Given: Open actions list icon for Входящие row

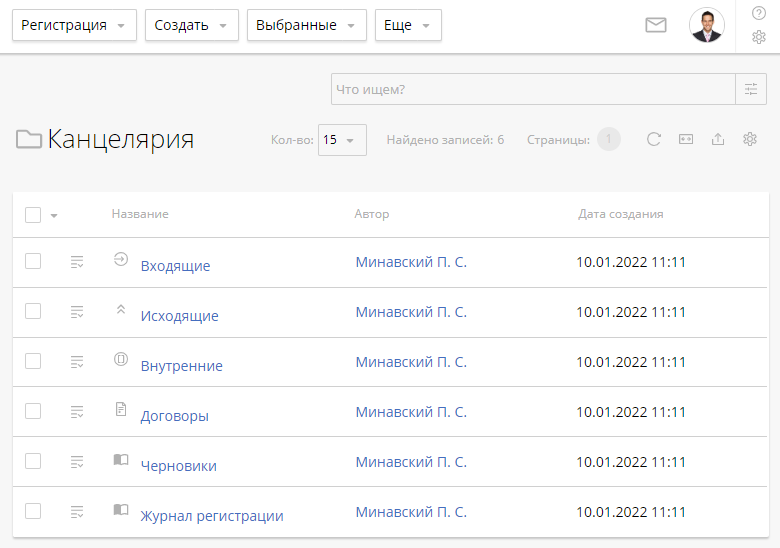Looking at the screenshot, I should click(x=77, y=262).
